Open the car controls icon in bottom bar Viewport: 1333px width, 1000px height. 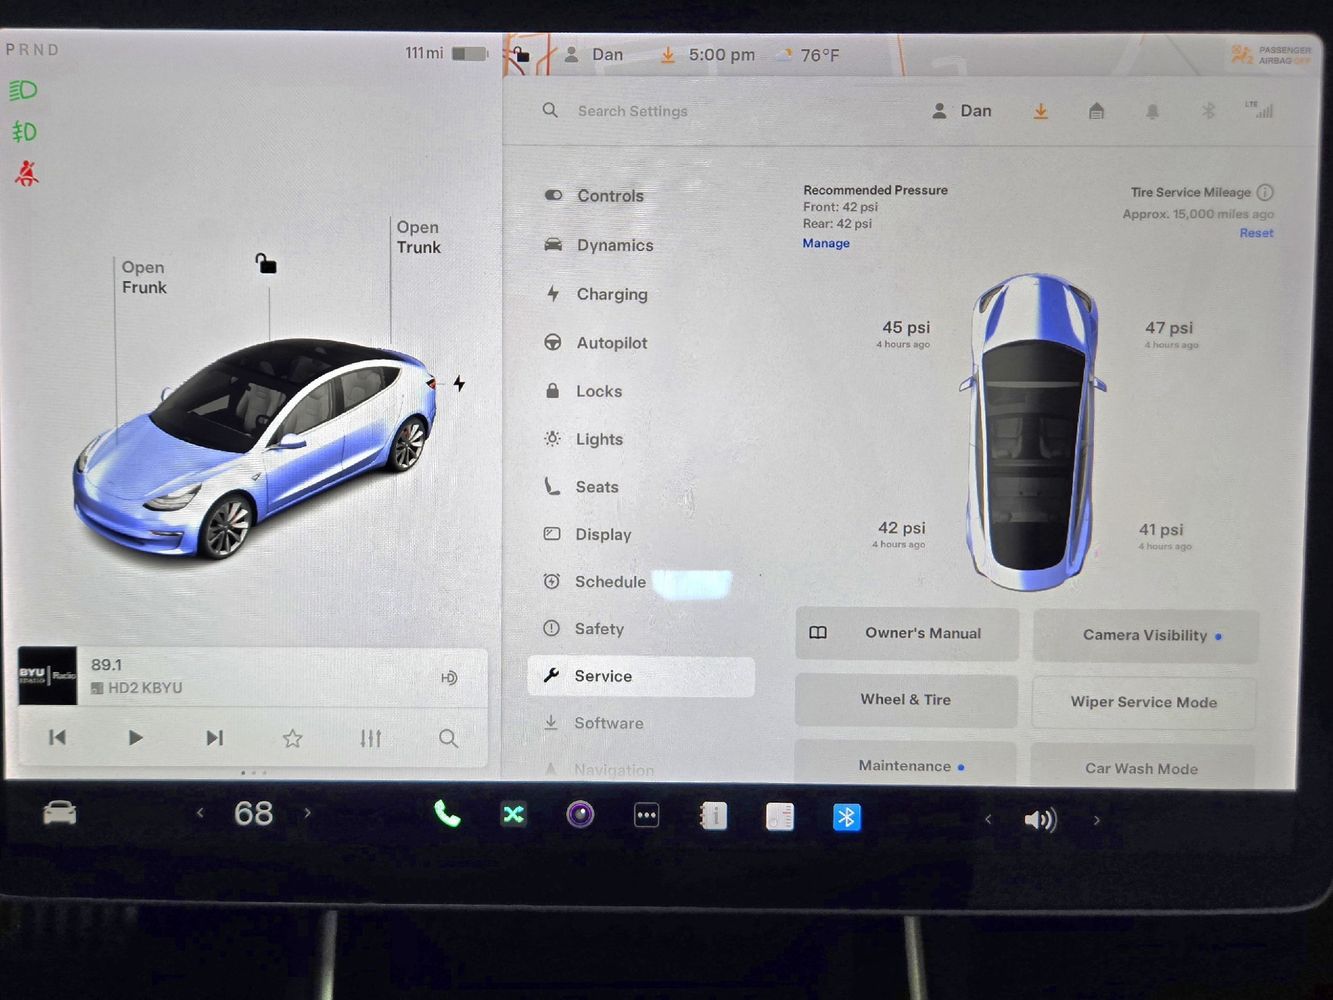(x=60, y=813)
